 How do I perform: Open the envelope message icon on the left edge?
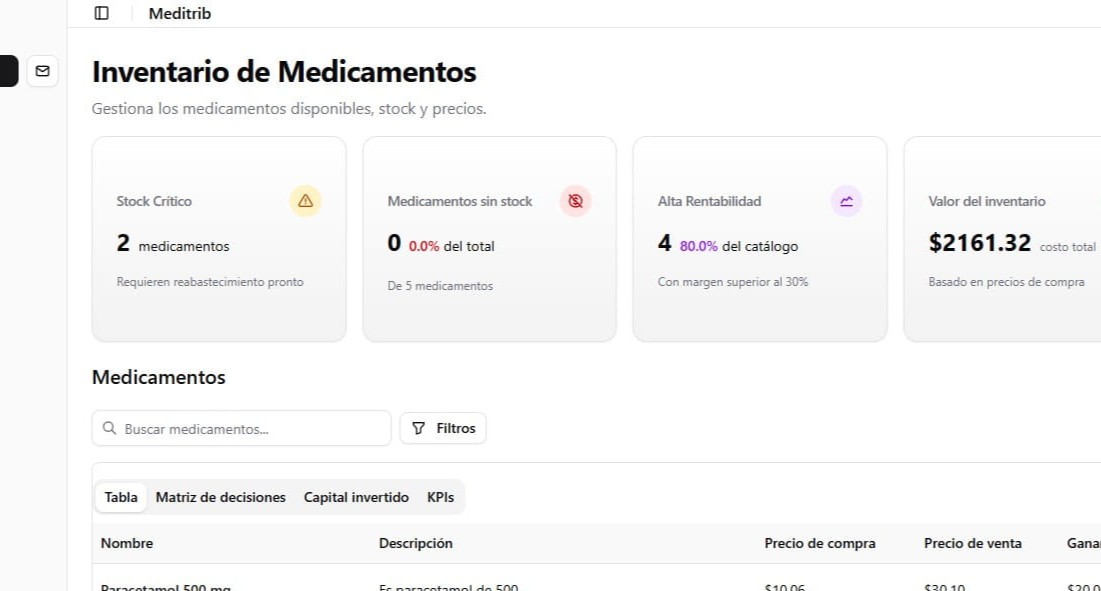[x=42, y=71]
